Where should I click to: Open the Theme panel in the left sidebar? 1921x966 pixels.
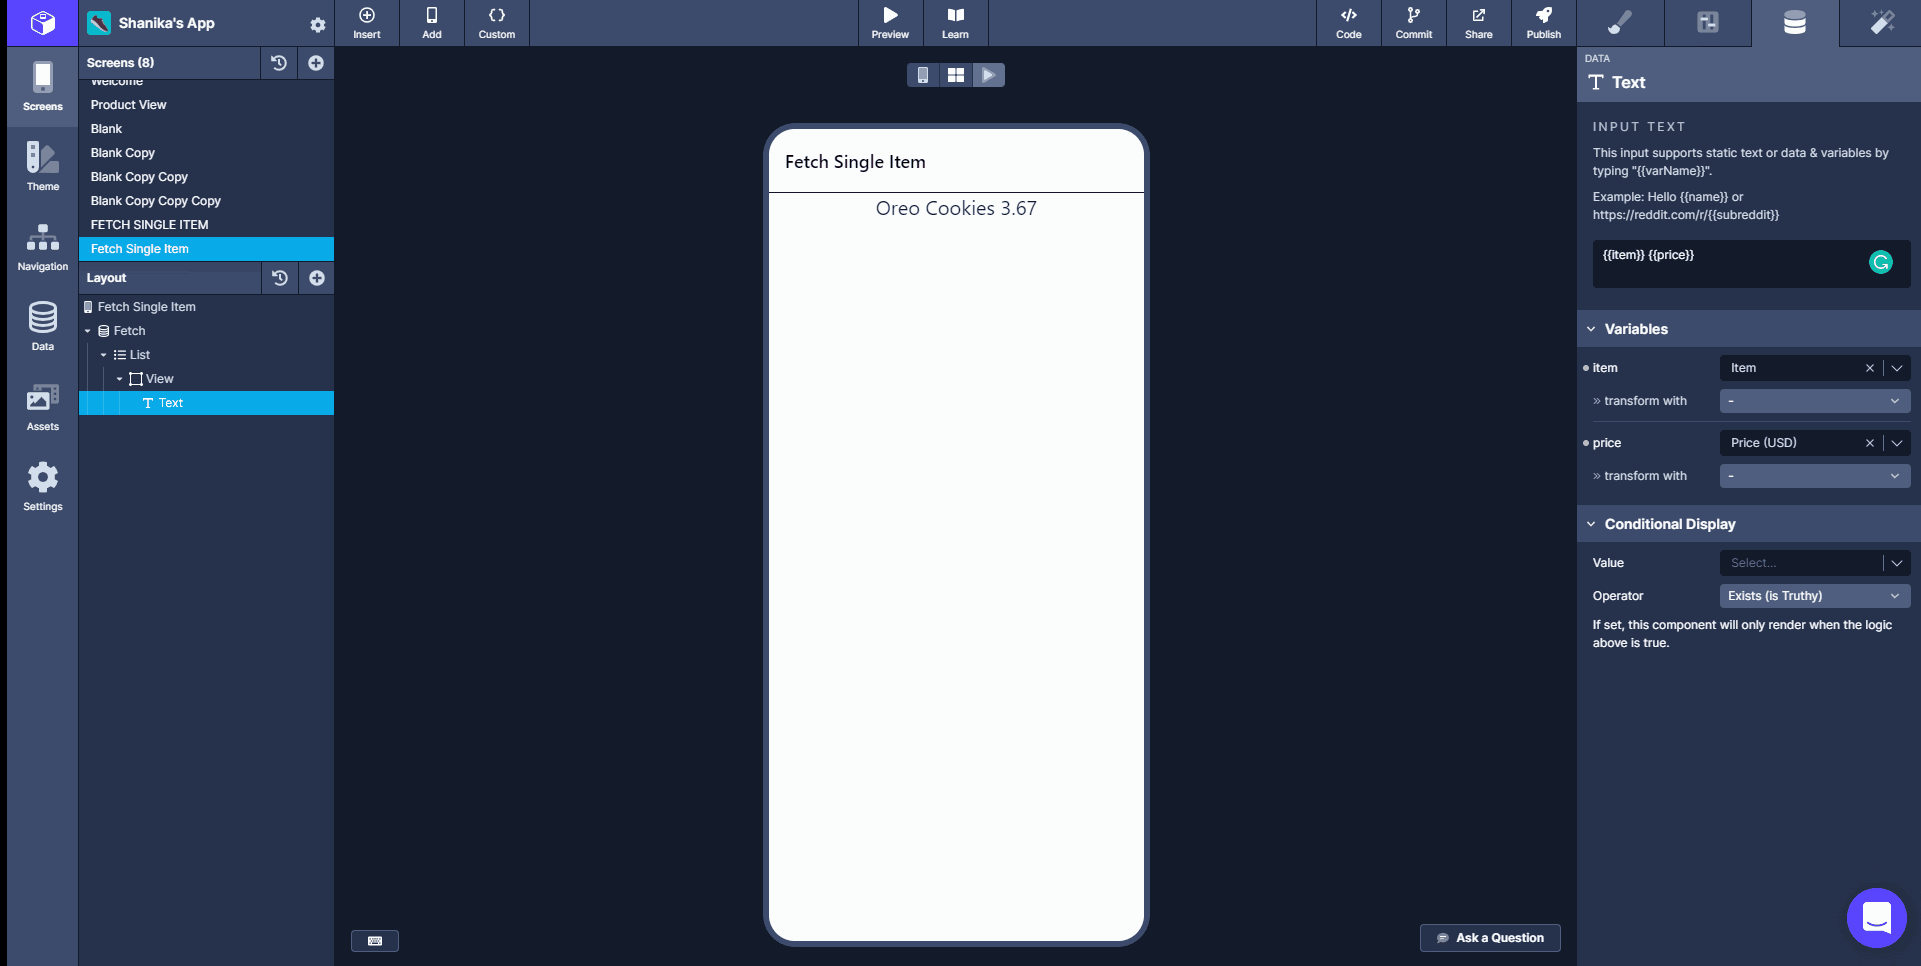click(x=42, y=167)
